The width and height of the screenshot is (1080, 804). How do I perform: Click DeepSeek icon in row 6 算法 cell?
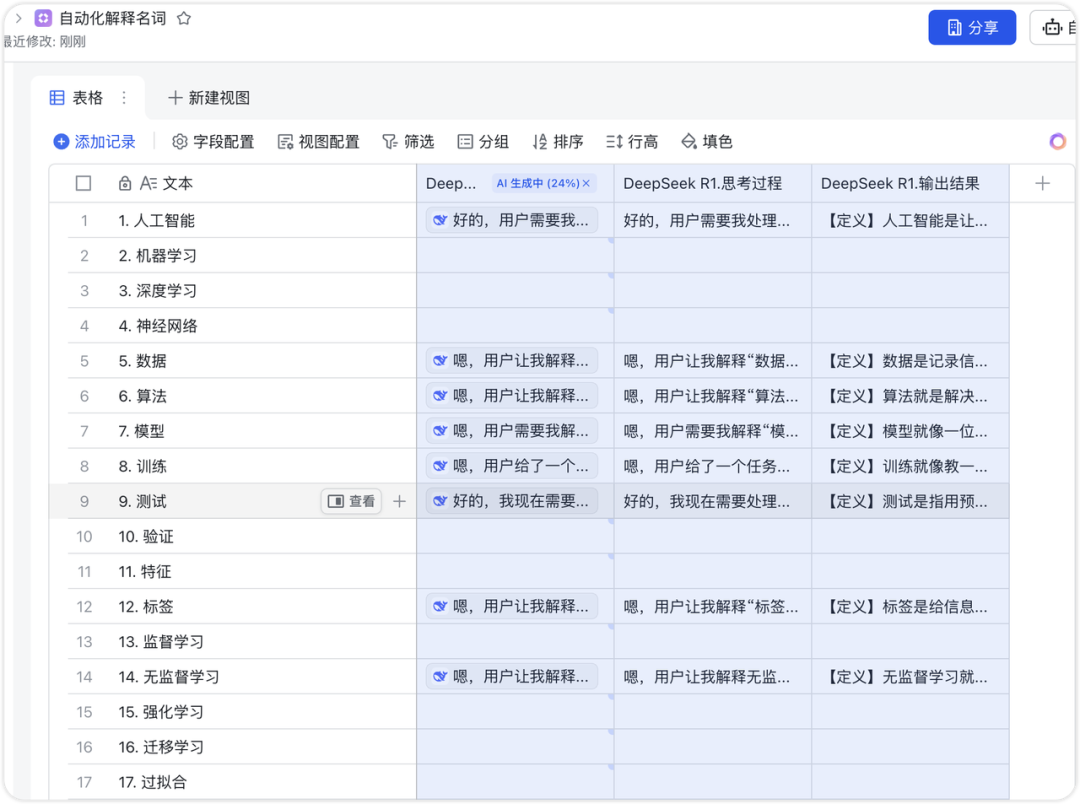439,395
